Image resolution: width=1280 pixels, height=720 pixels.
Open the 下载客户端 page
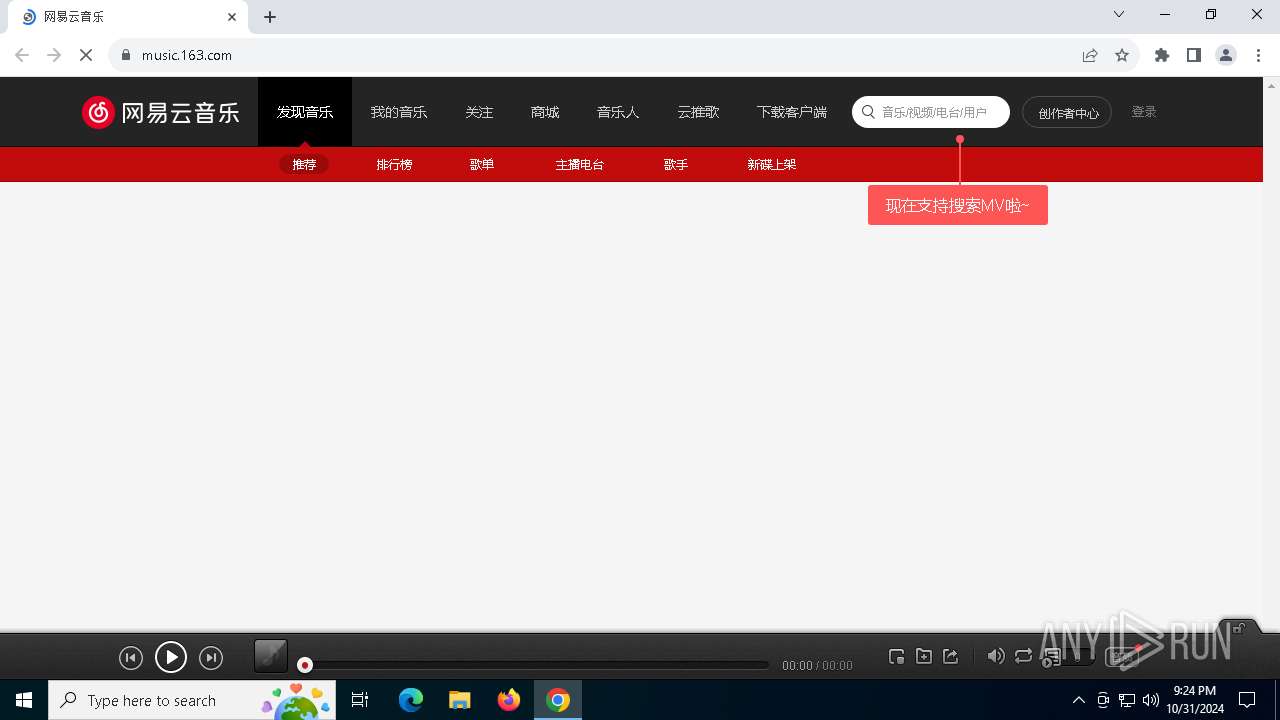point(792,112)
